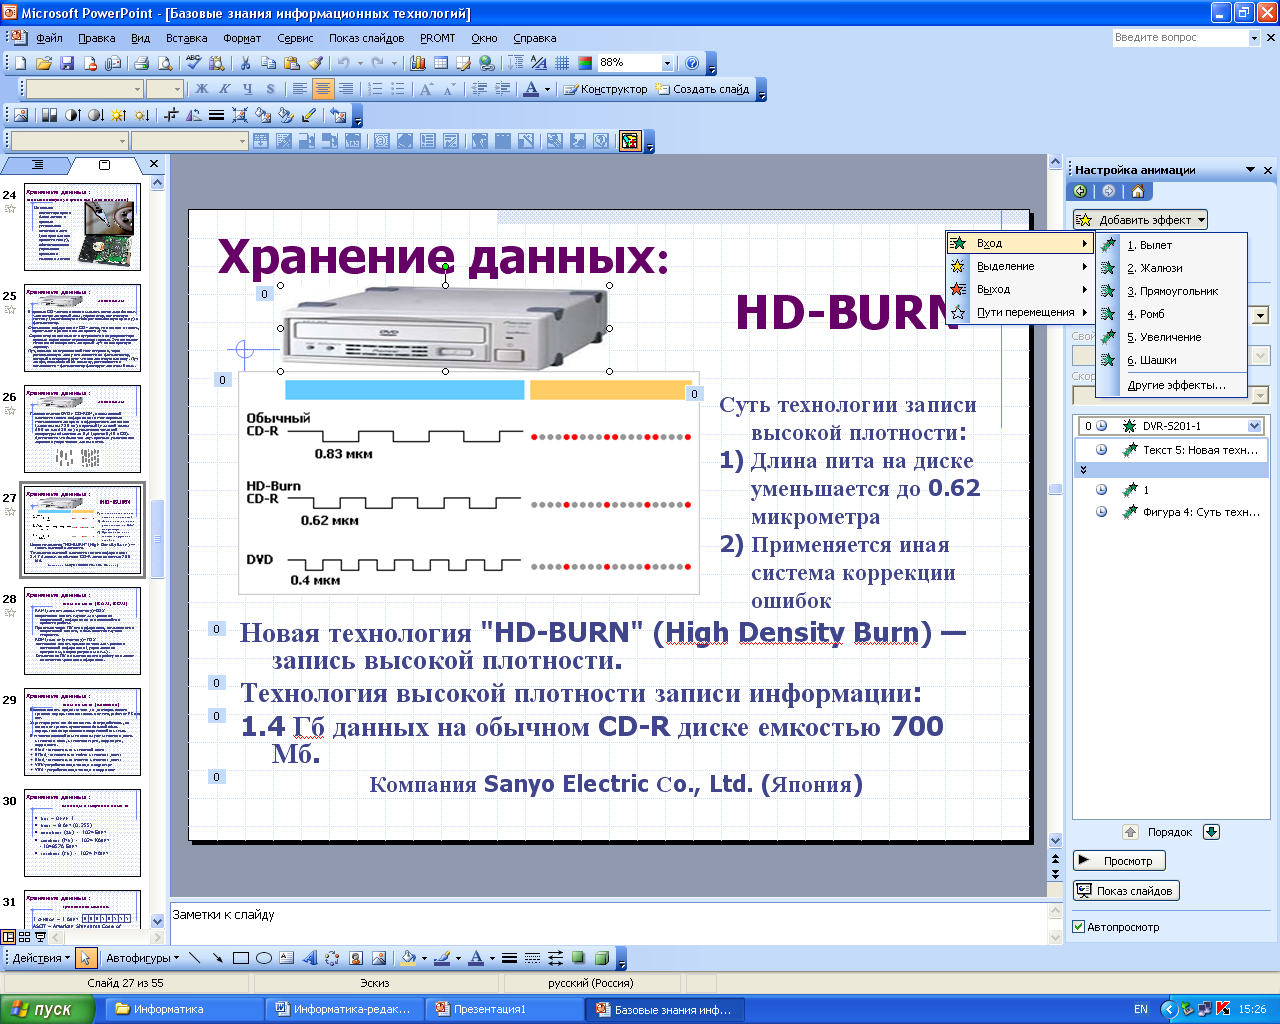Click the Reset Picture icon

pos(338,115)
